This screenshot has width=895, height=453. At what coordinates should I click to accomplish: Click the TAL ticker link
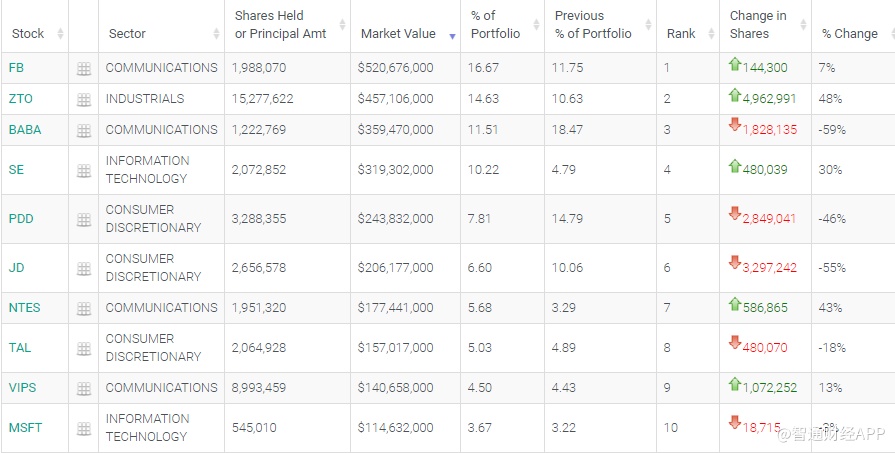(20, 348)
